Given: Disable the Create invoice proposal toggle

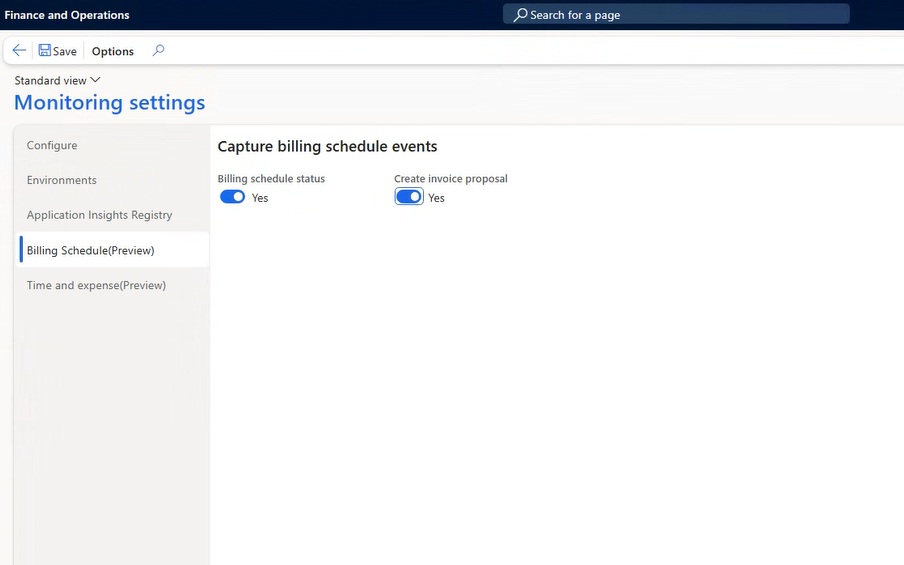Looking at the screenshot, I should 409,197.
